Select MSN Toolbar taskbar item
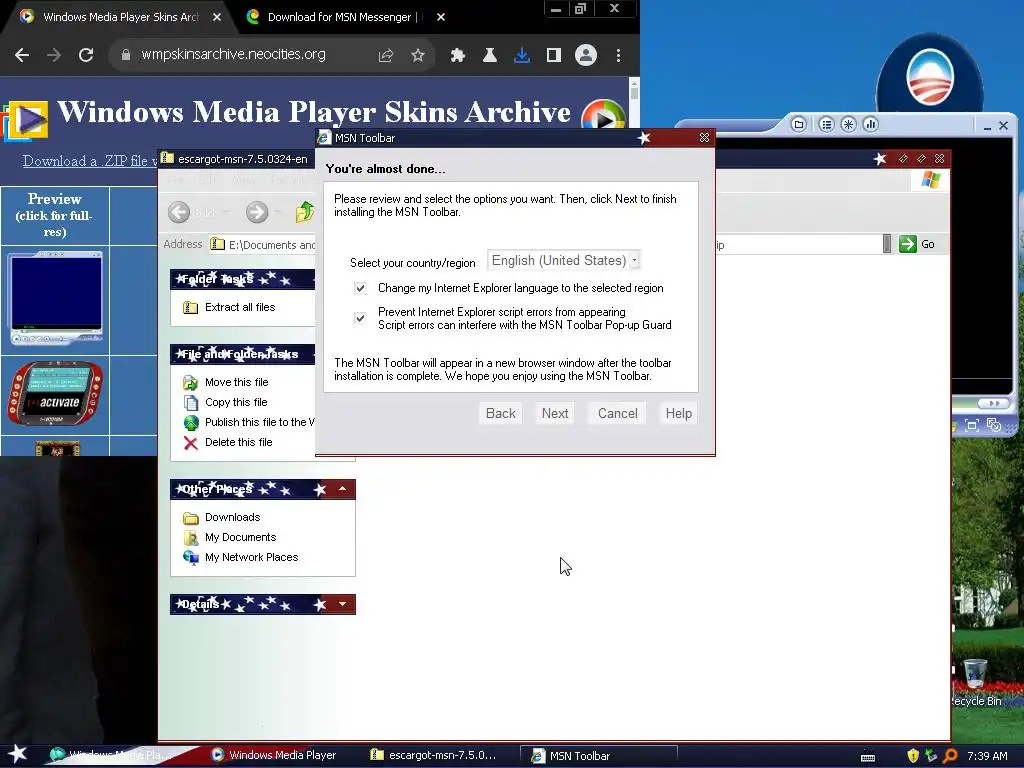This screenshot has width=1024, height=768. (x=598, y=756)
